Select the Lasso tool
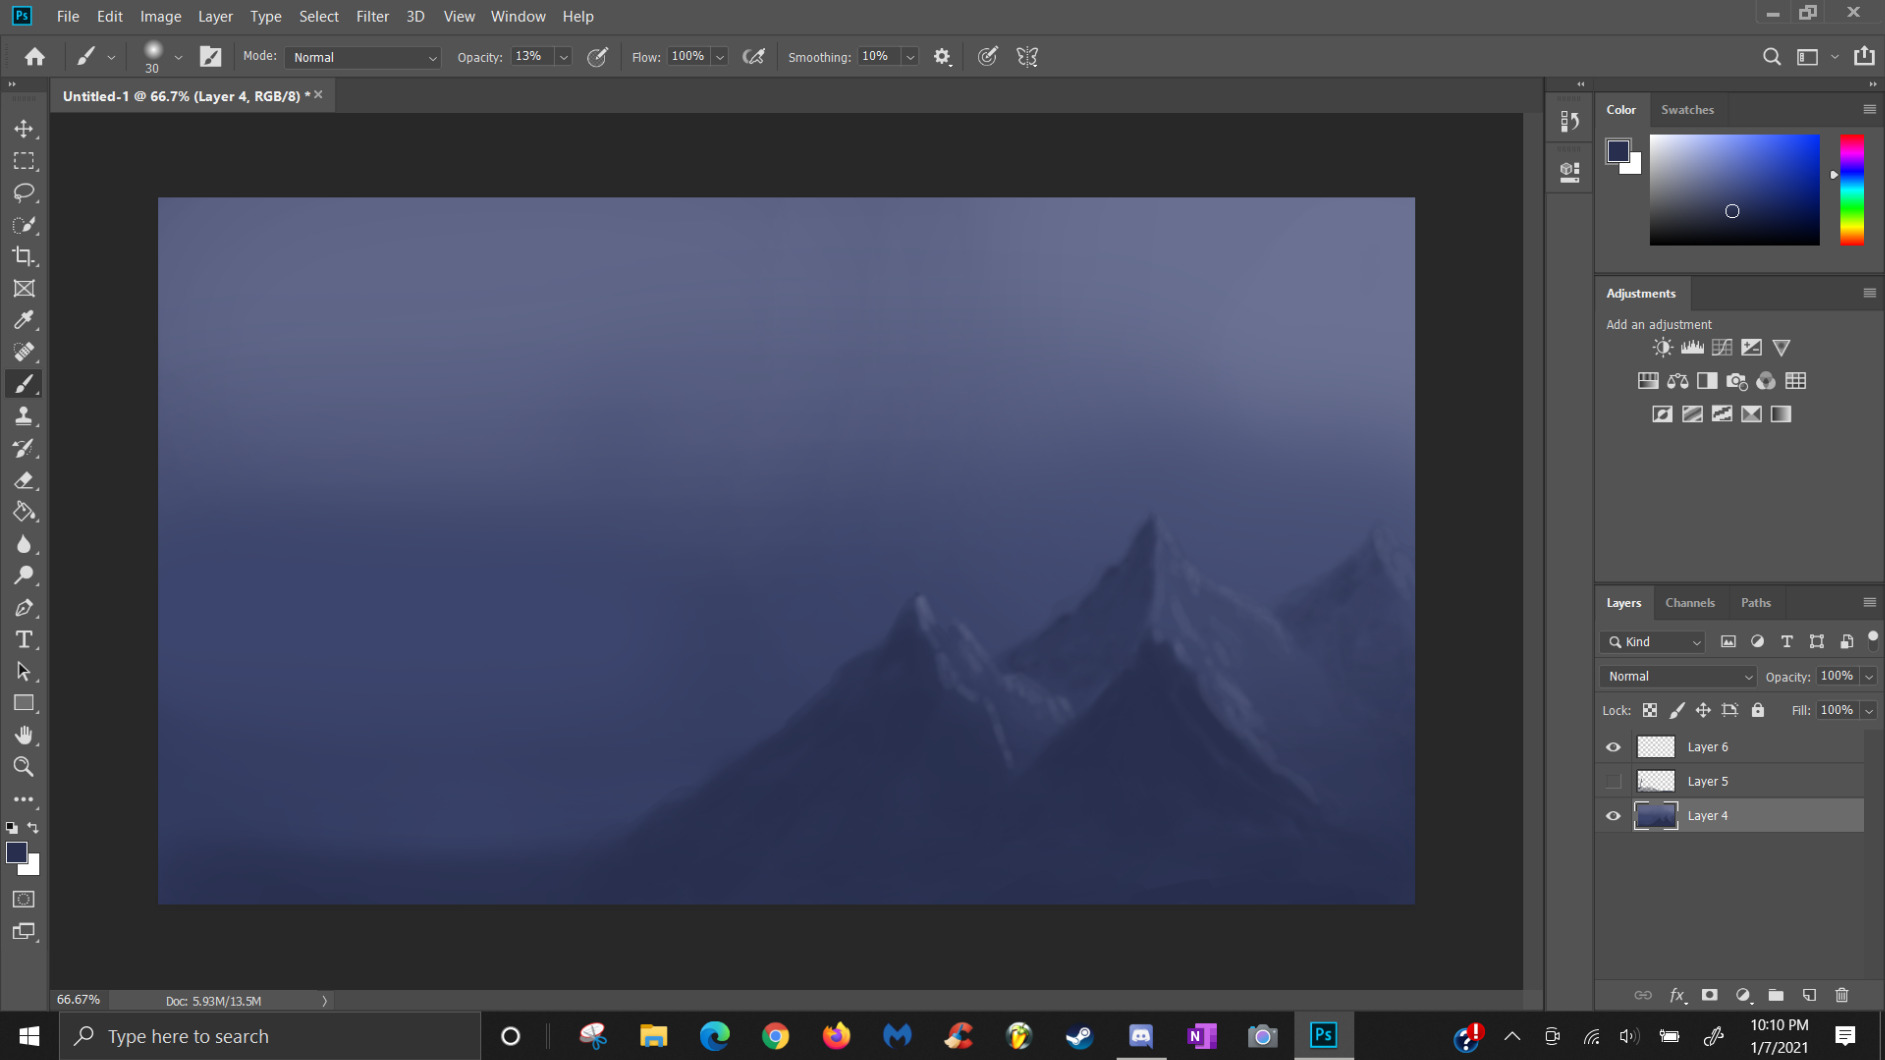The height and width of the screenshot is (1060, 1885). click(x=24, y=193)
